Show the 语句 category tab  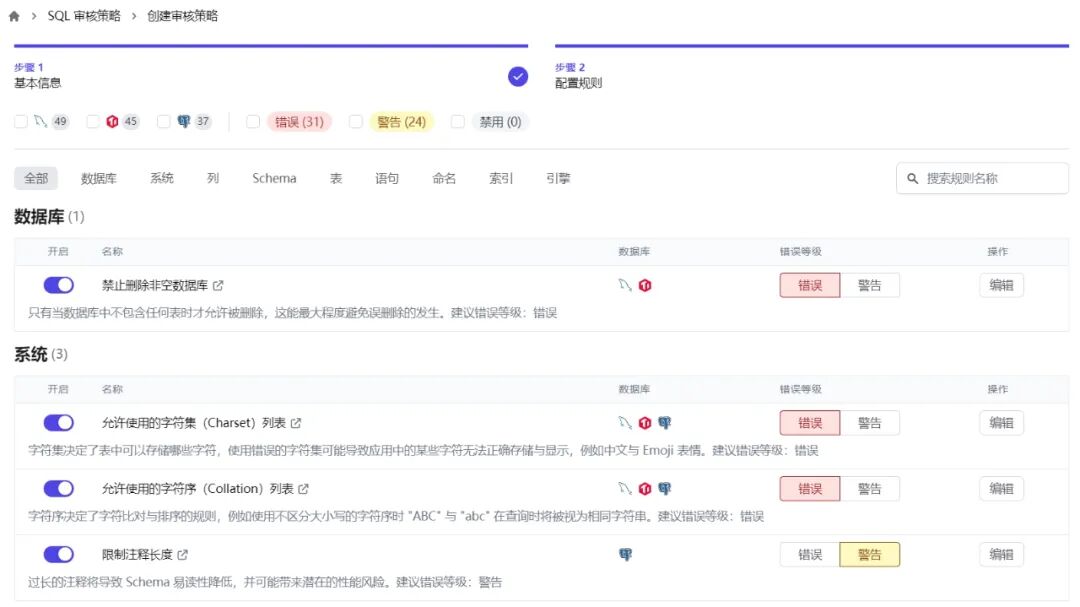click(387, 178)
